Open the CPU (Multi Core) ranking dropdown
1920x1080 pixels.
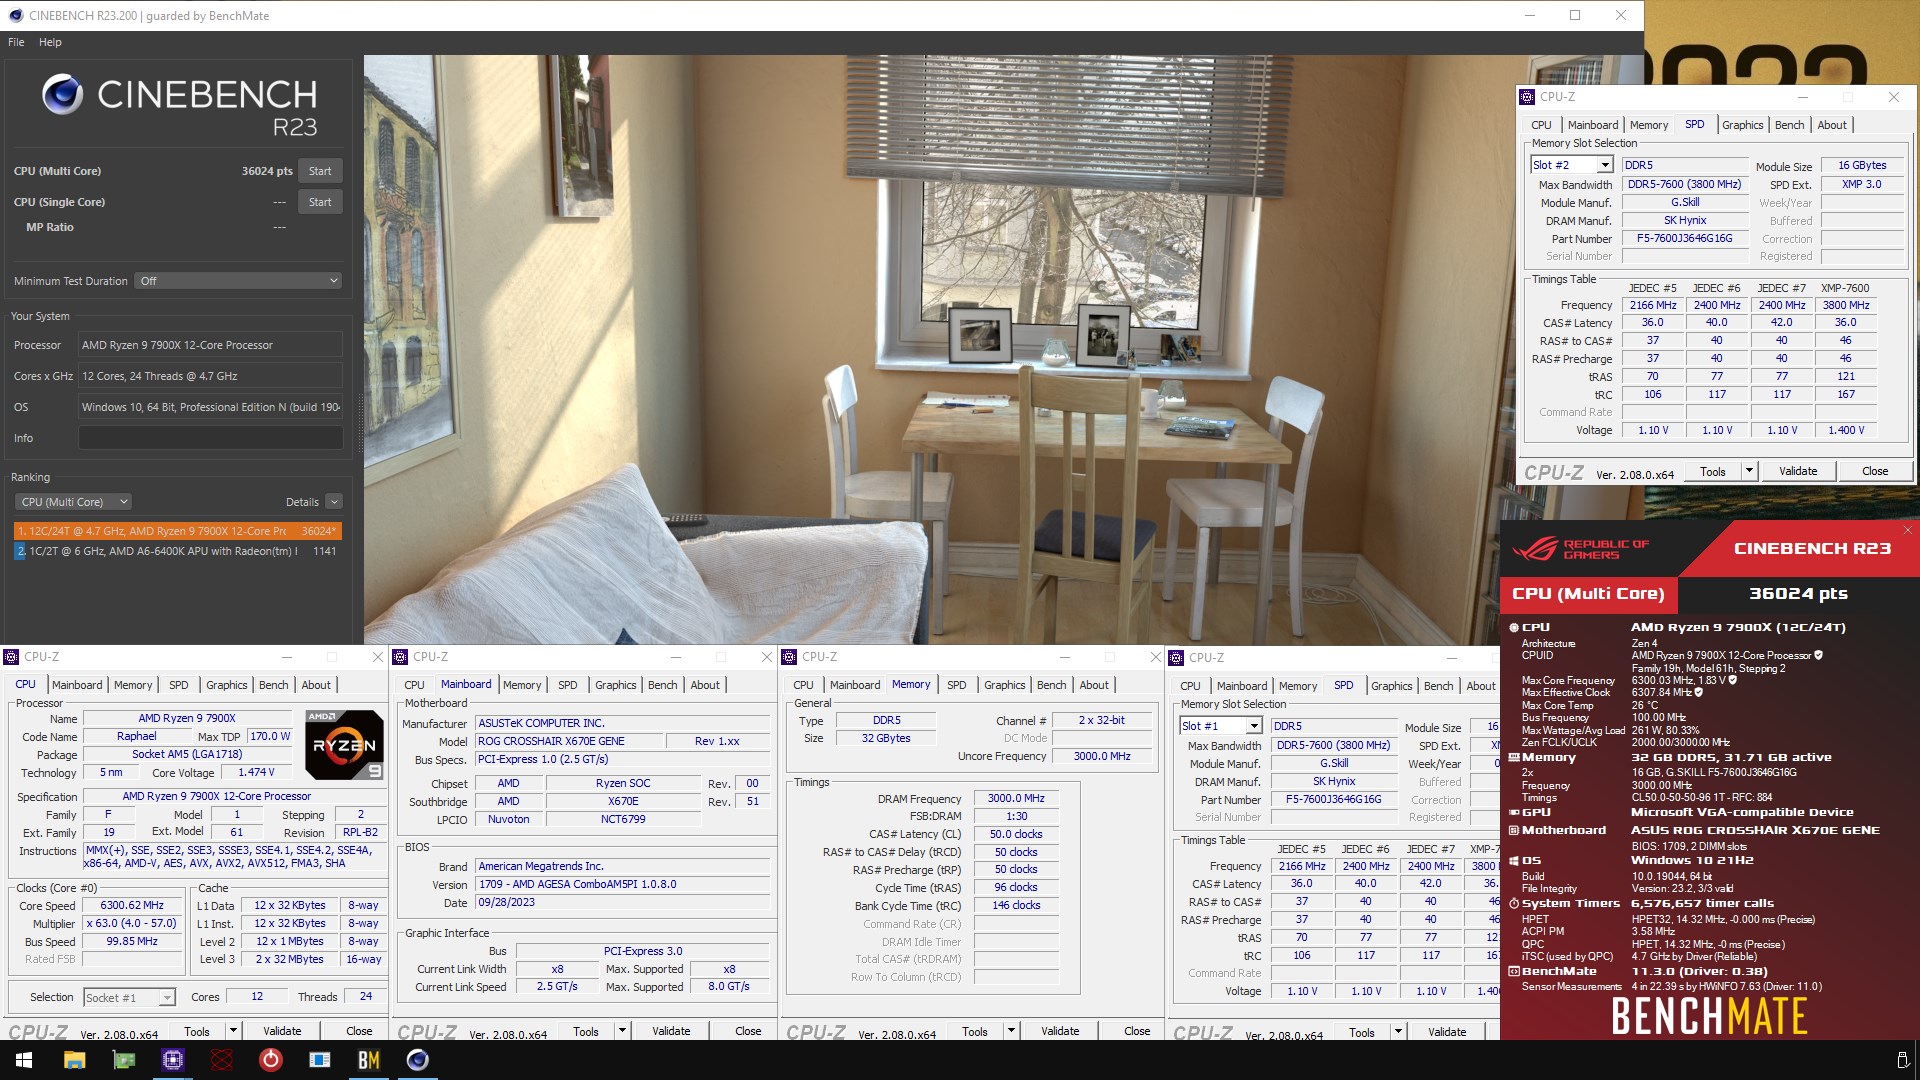[x=74, y=502]
